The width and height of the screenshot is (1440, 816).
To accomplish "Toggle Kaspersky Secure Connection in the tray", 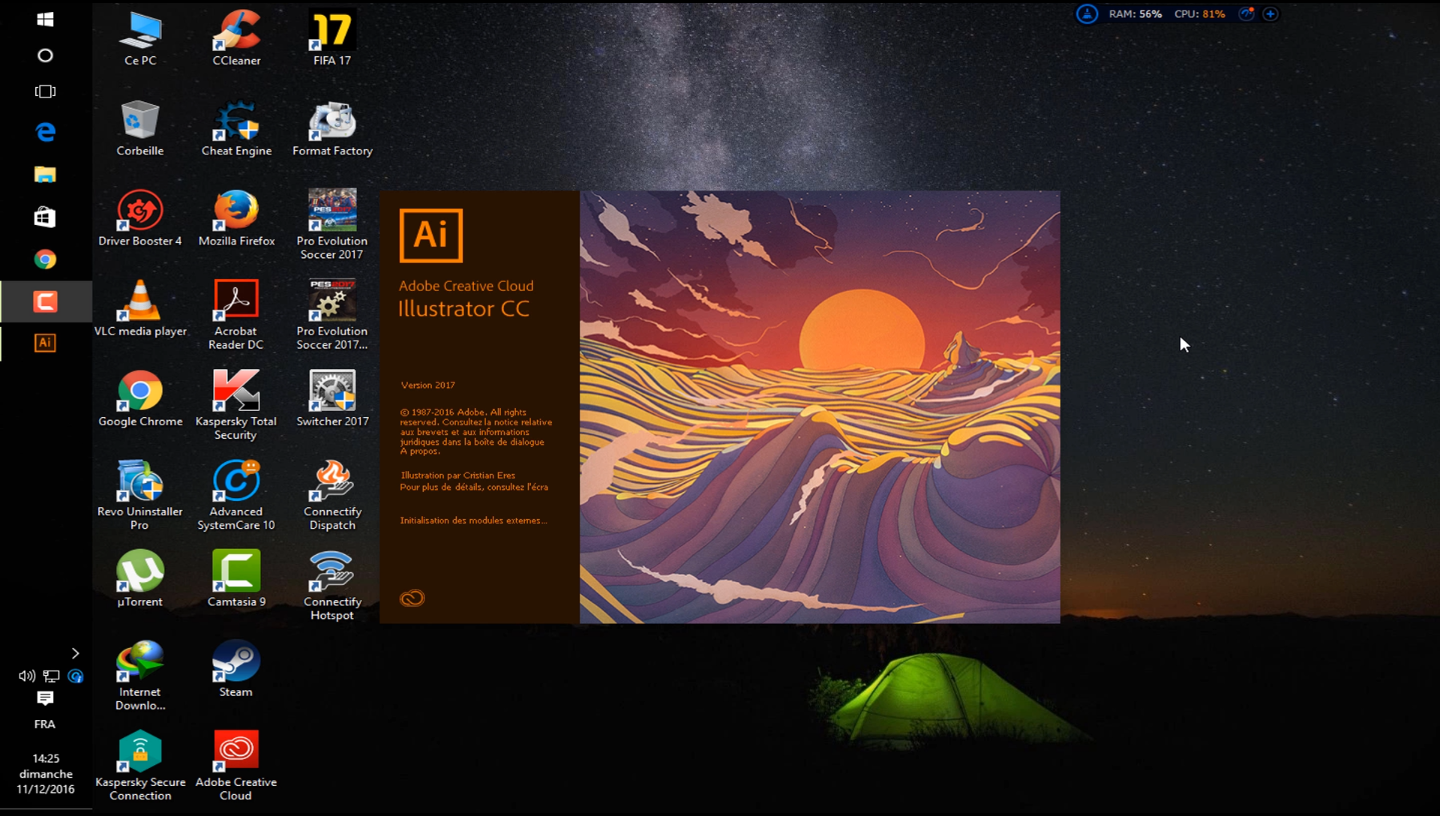I will pos(76,677).
